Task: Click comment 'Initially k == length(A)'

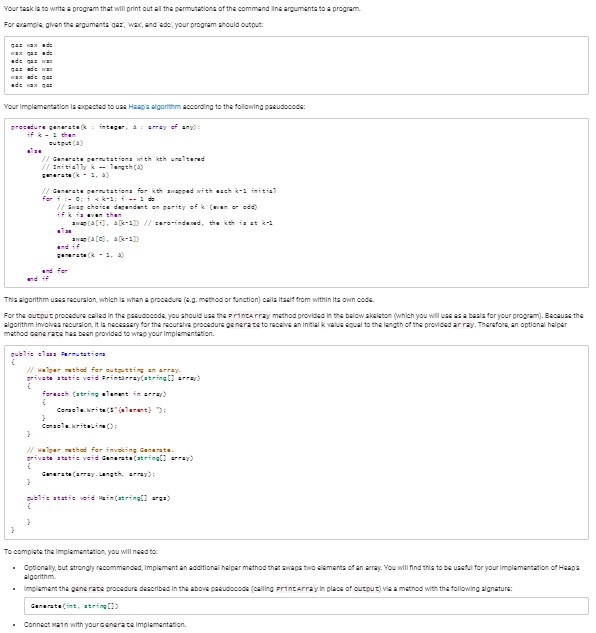Action: [x=92, y=167]
